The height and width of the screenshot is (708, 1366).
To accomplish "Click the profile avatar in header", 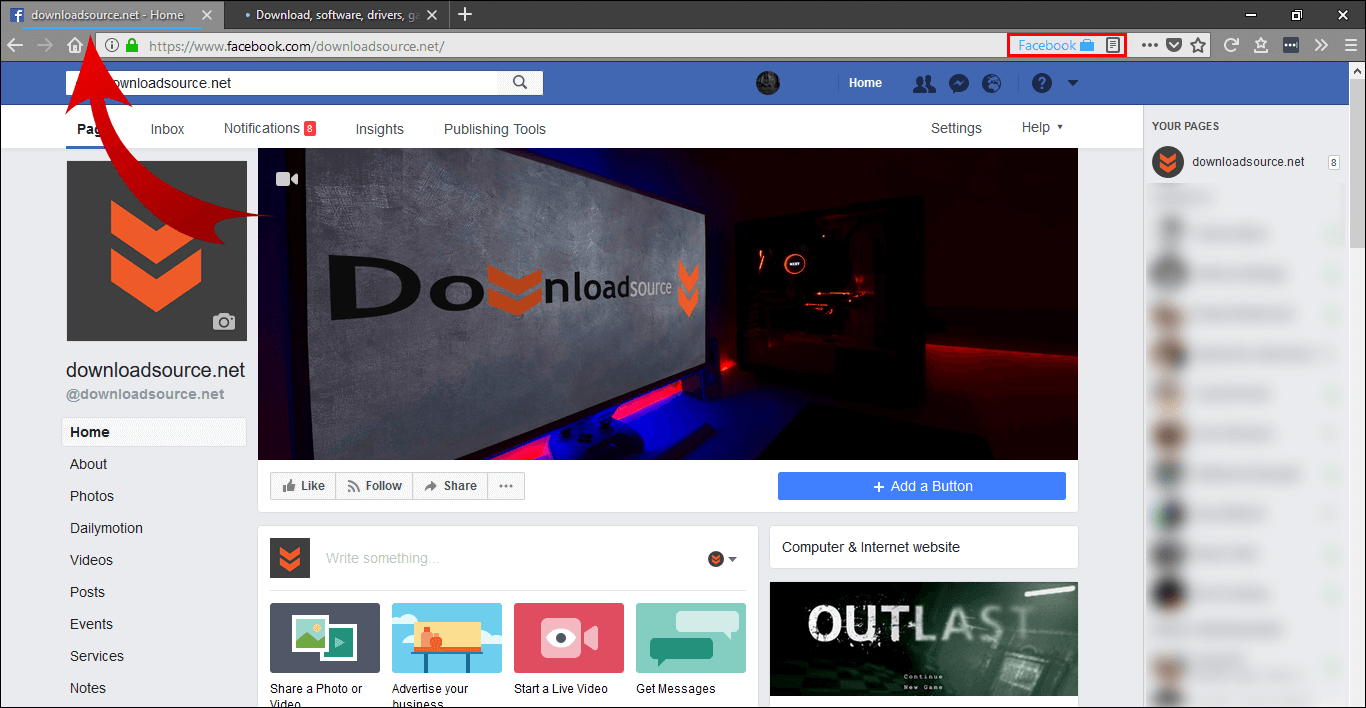I will coord(767,83).
